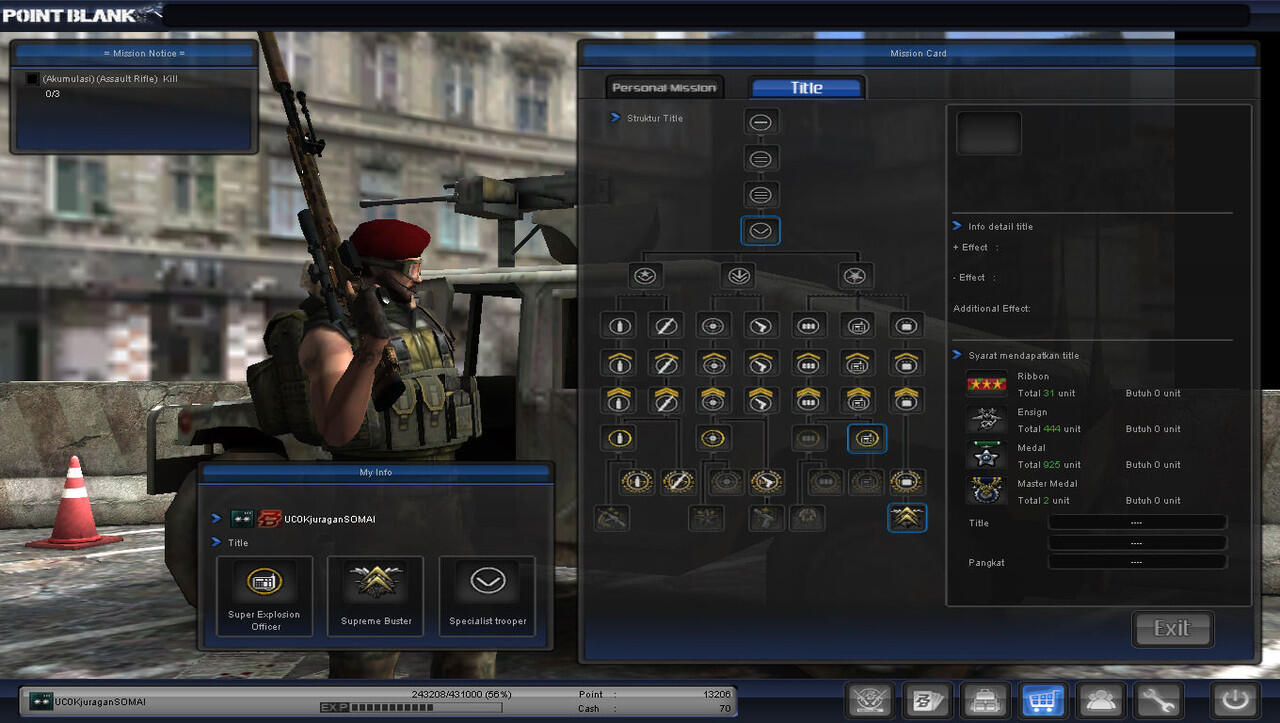Image resolution: width=1280 pixels, height=723 pixels.
Task: Switch to the Title tab
Action: (x=806, y=88)
